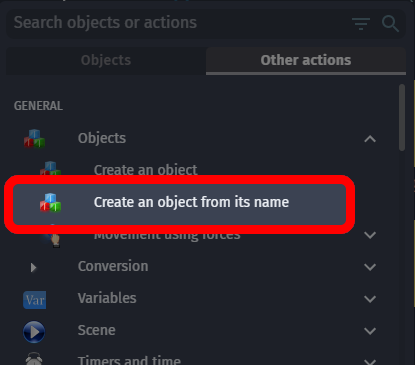The image size is (415, 365).
Task: Click the Create an object cubes icon
Action: pos(50,168)
